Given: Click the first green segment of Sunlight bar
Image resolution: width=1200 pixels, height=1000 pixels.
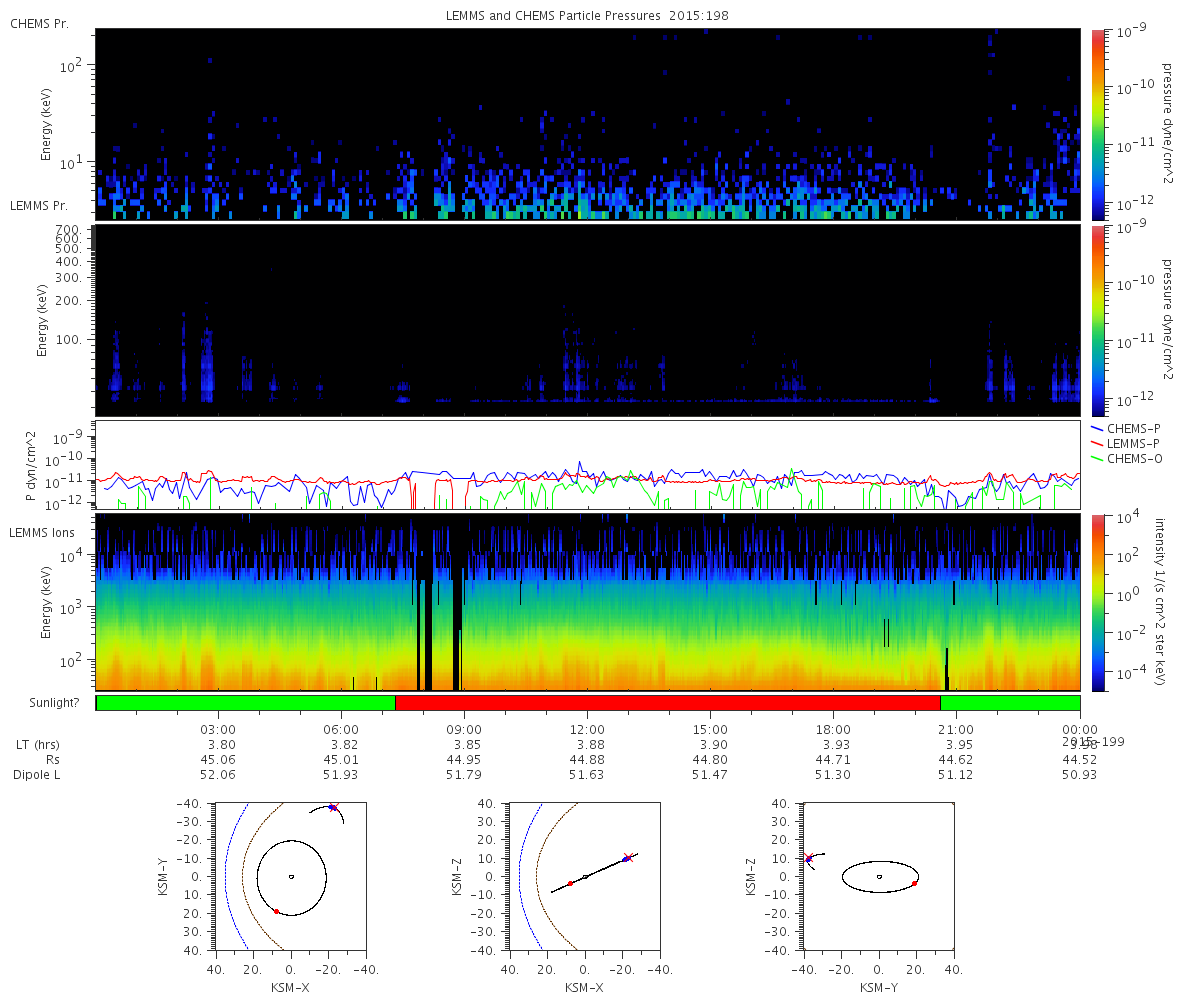Looking at the screenshot, I should click(246, 703).
